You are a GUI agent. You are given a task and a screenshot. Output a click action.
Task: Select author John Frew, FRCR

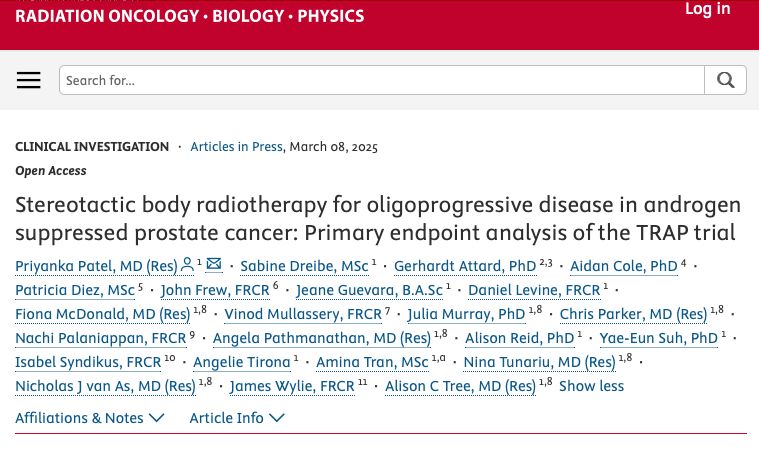[x=215, y=290]
